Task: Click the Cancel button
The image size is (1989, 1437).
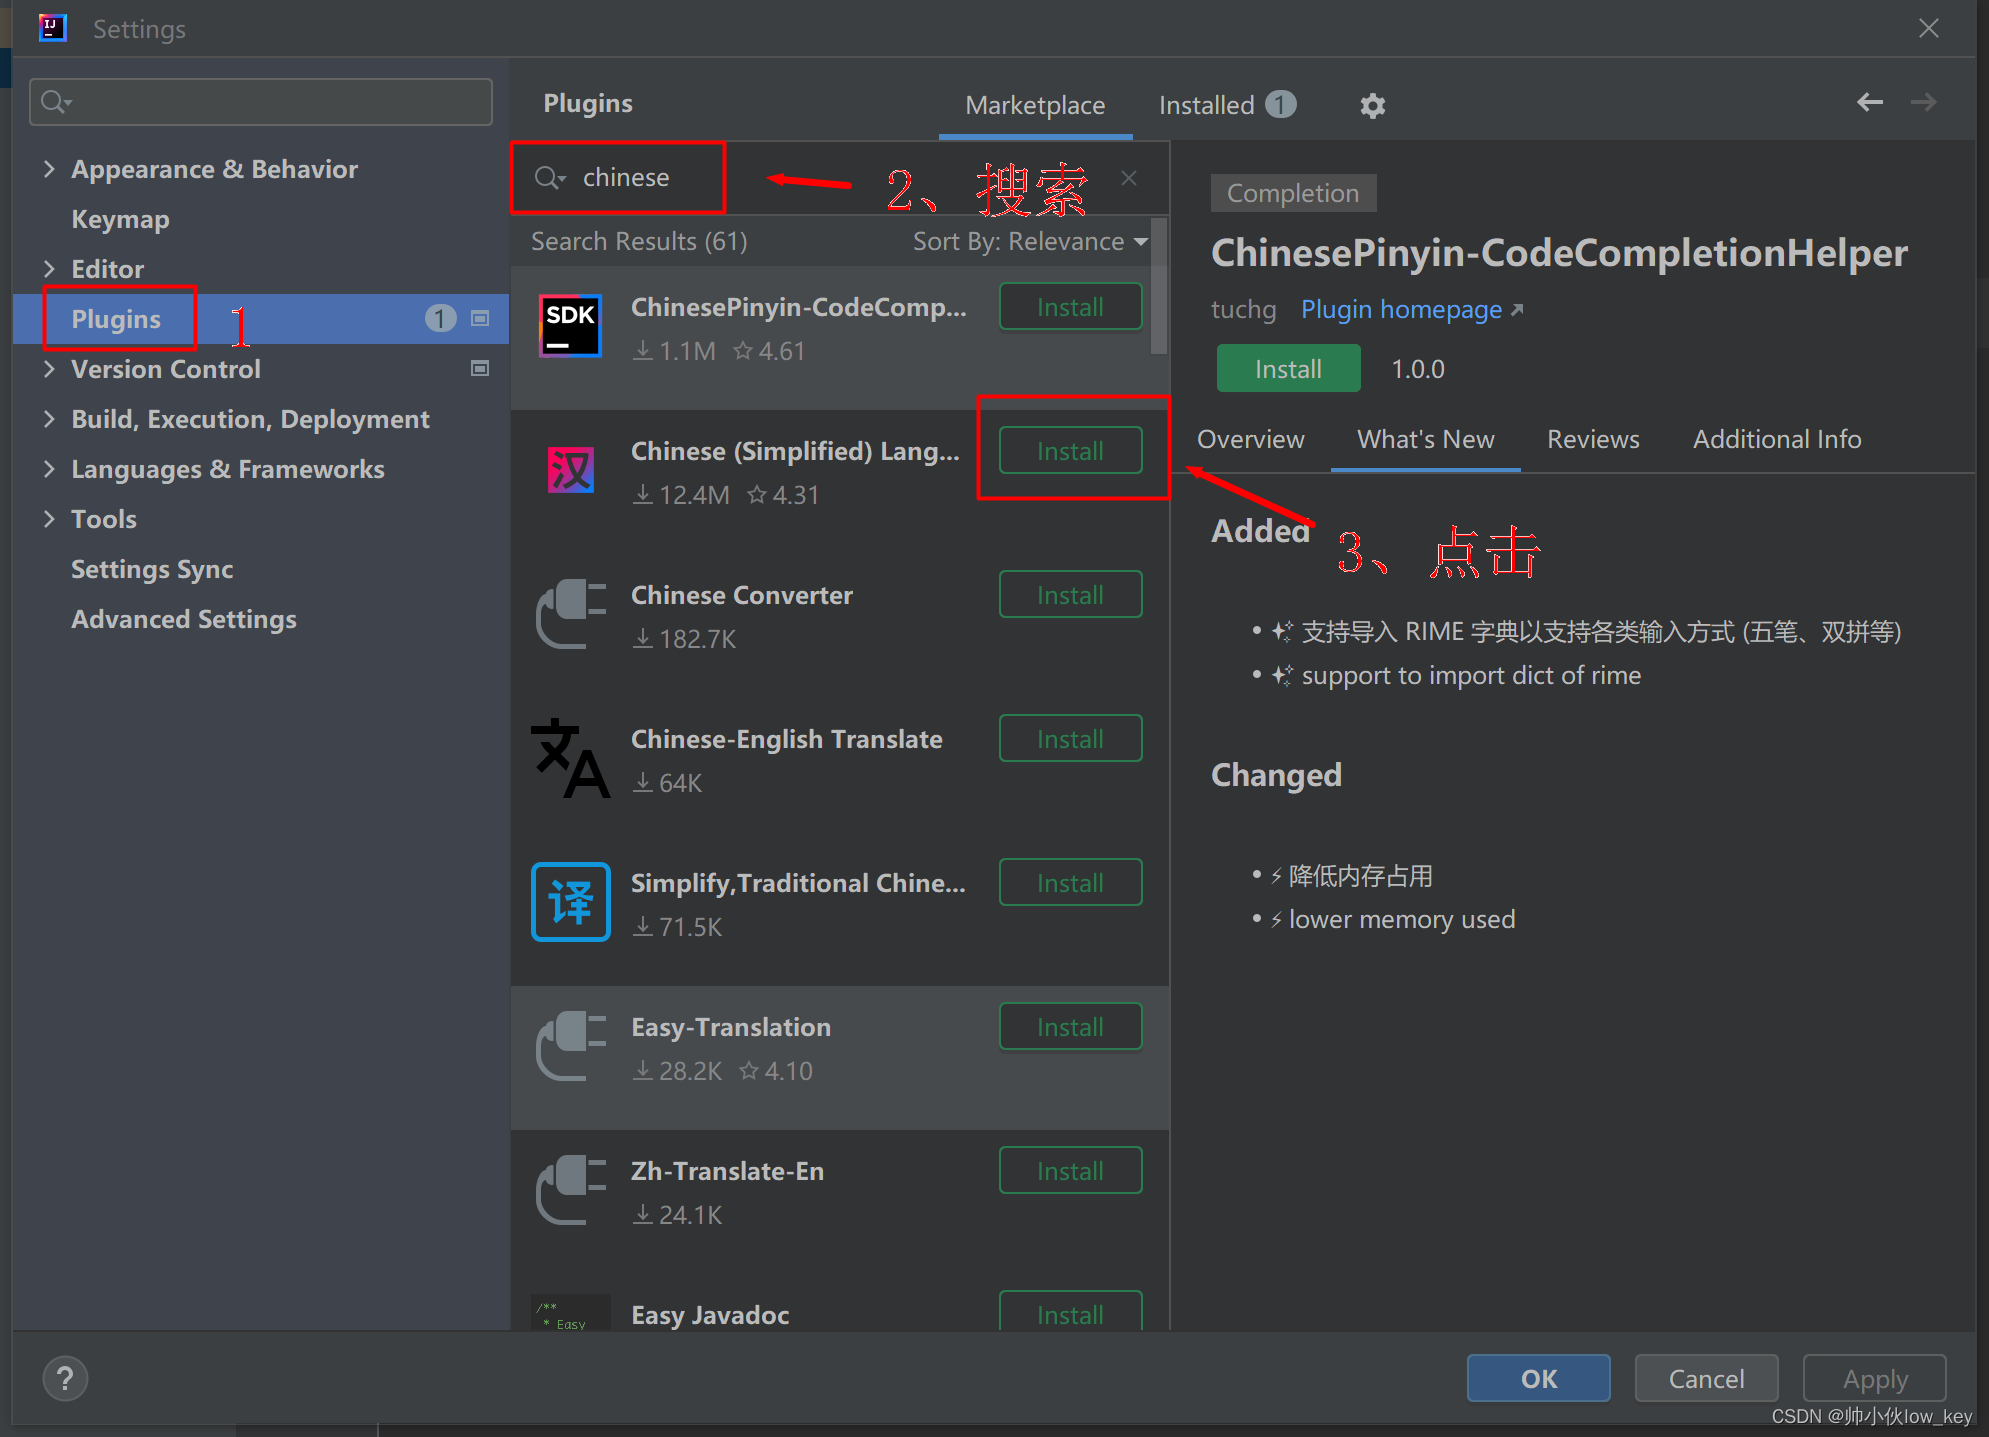Action: [1706, 1379]
